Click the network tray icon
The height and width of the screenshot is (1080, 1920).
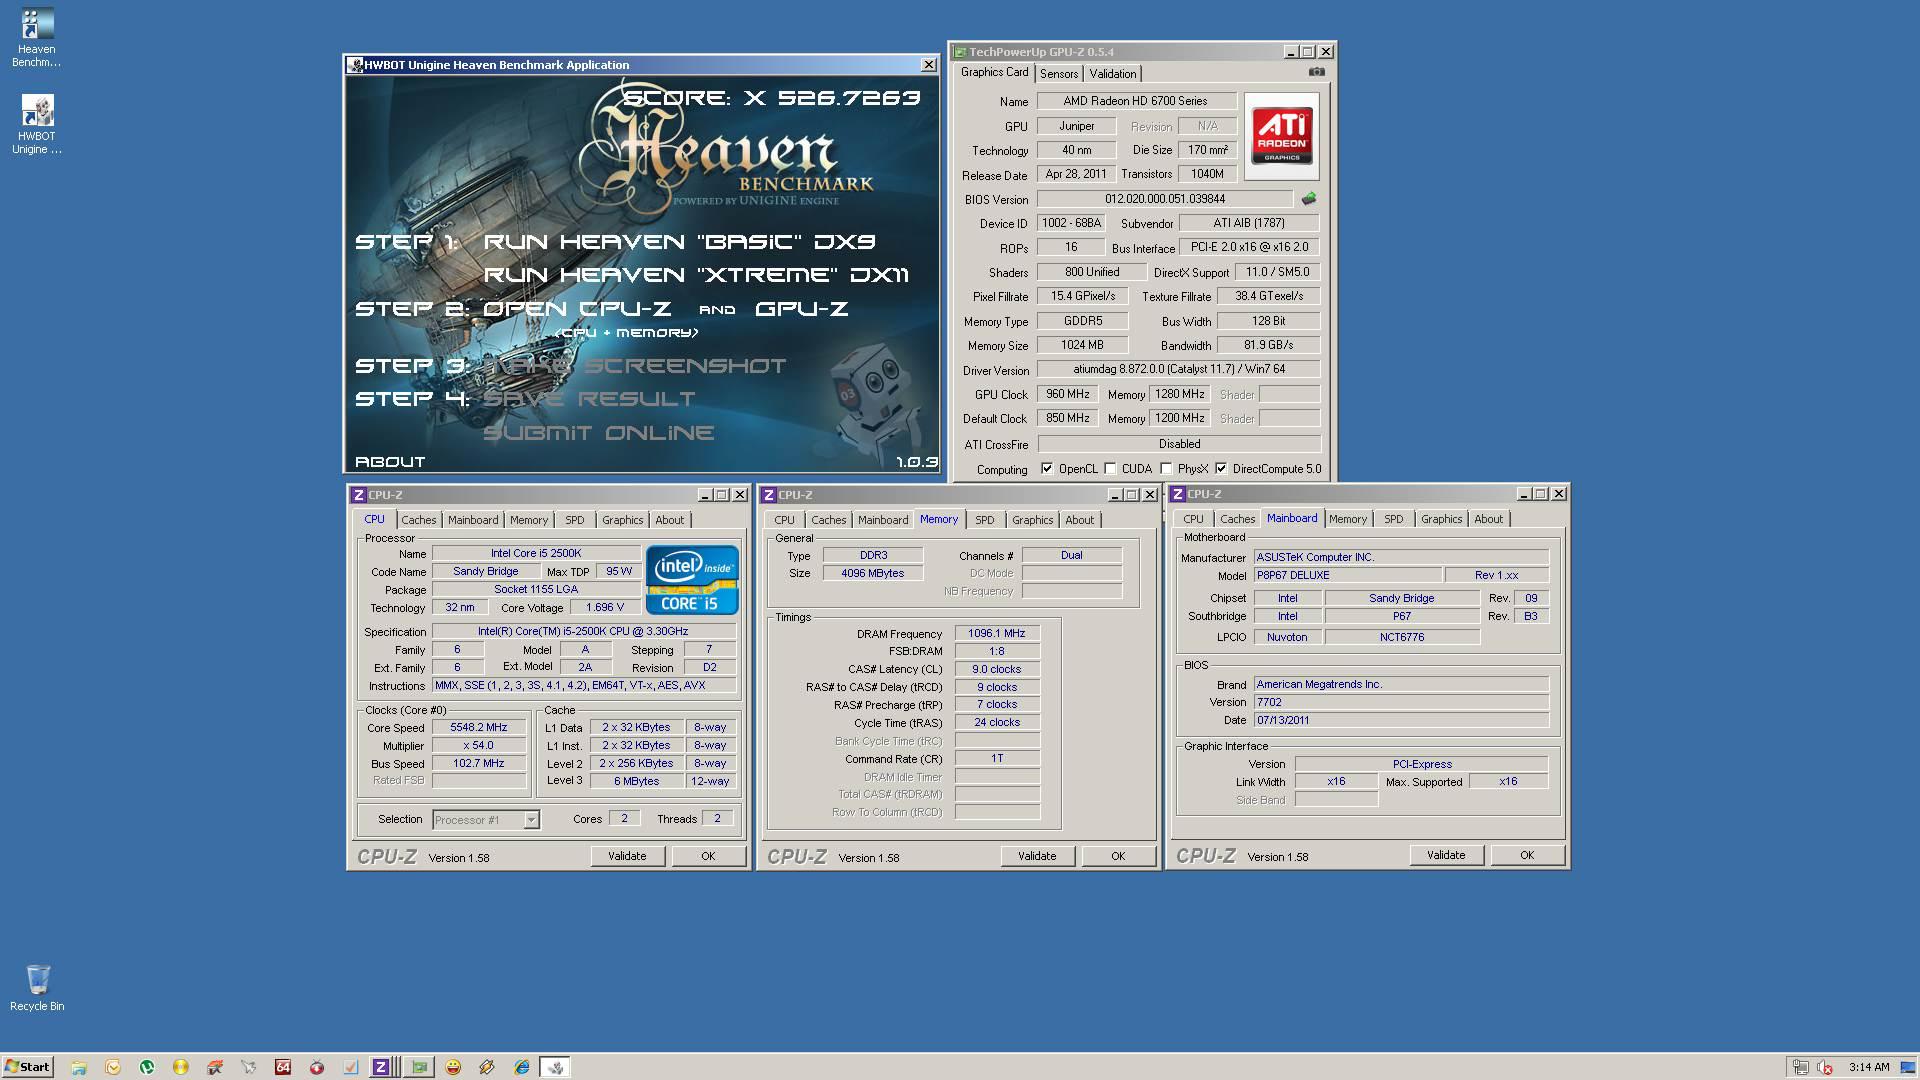click(x=1800, y=1067)
